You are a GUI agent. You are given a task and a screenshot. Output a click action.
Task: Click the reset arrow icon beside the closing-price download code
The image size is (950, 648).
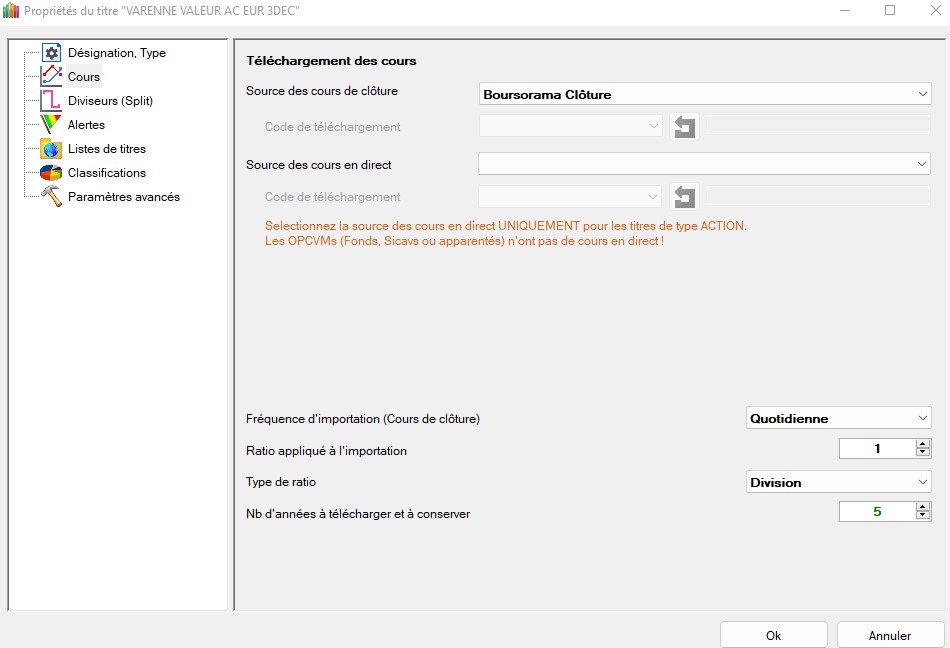684,127
